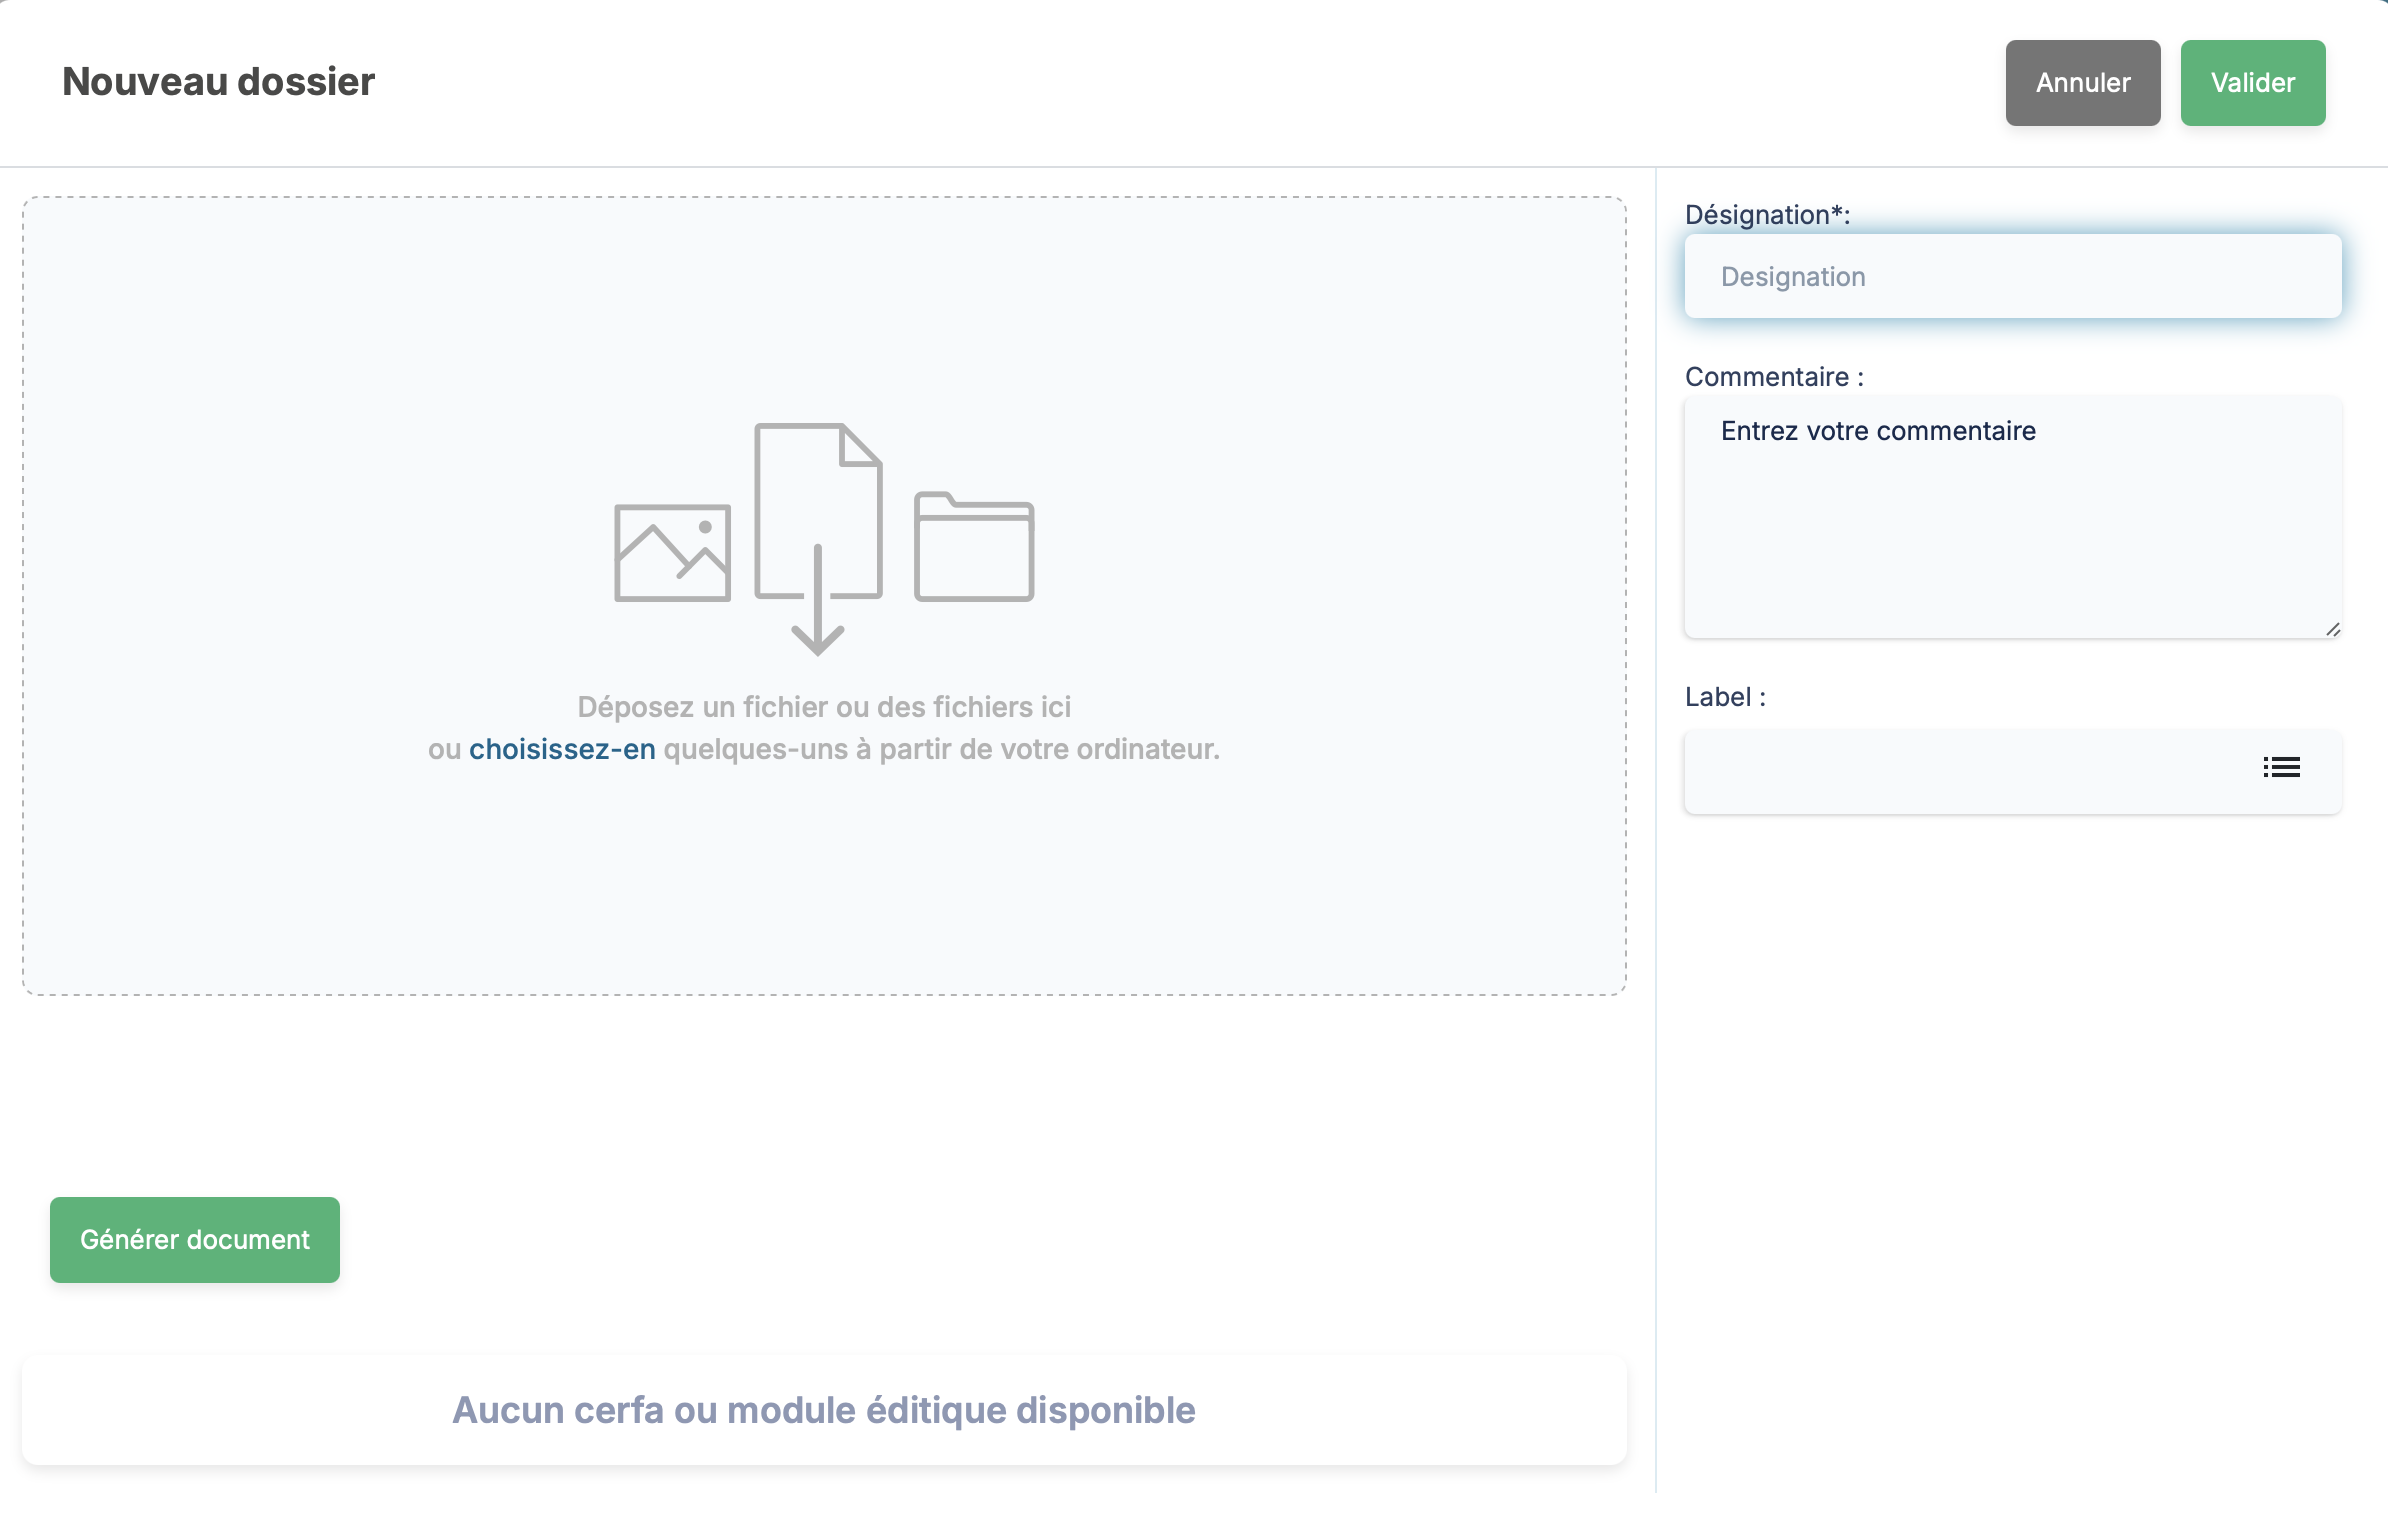
Task: Click the "Déposez un fichier" drop text
Action: point(824,707)
